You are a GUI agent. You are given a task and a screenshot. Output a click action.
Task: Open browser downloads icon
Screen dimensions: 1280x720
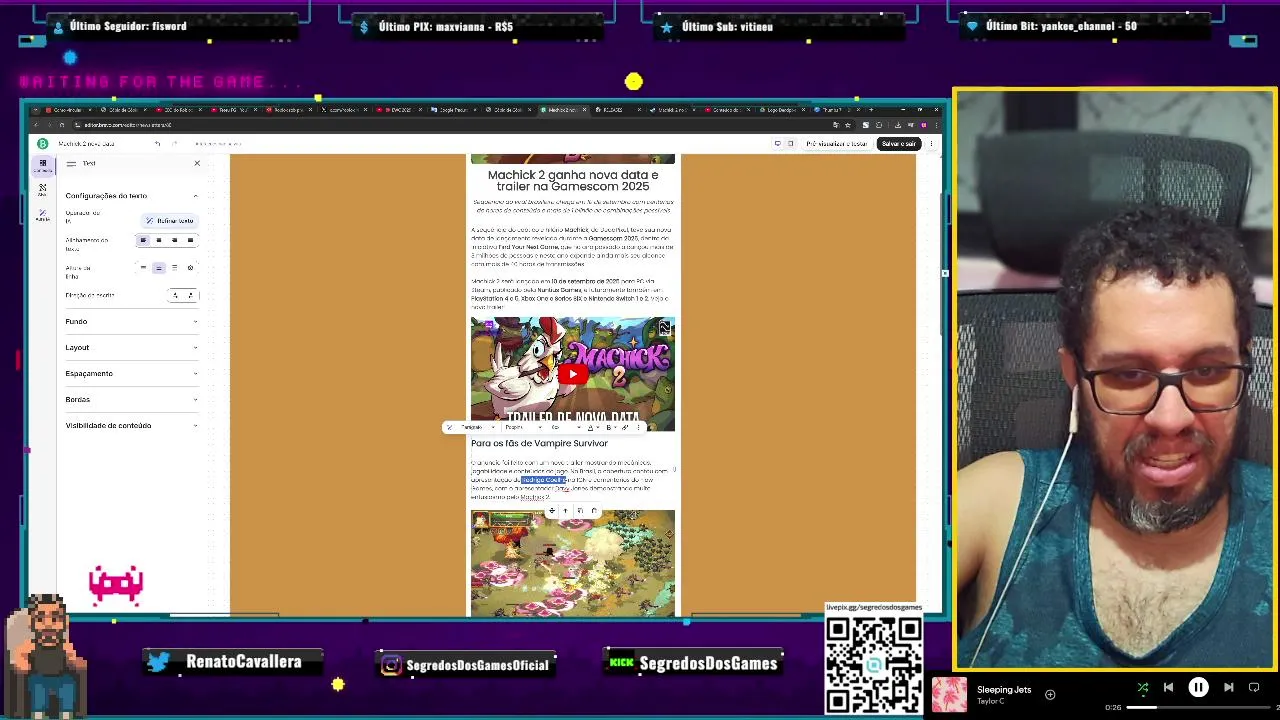click(897, 125)
